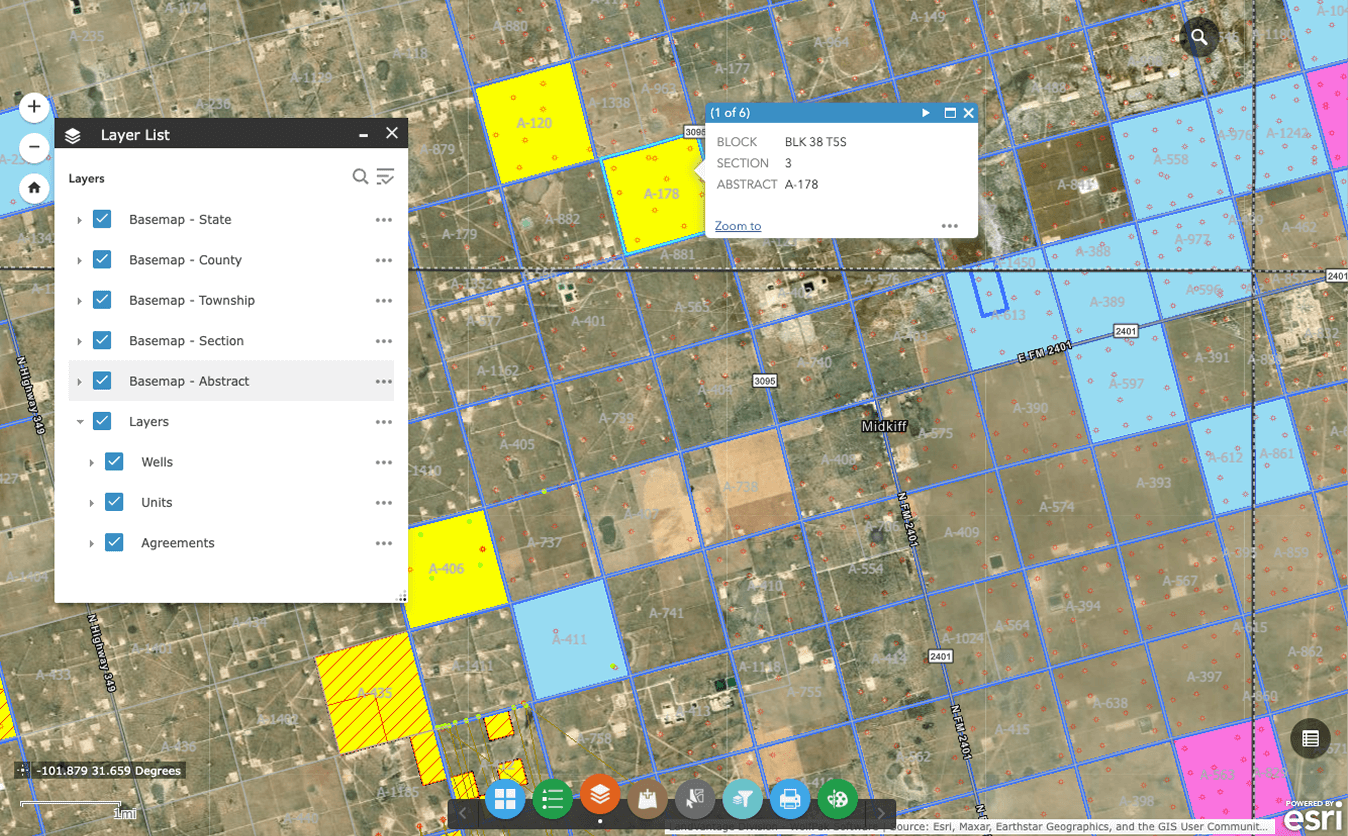This screenshot has width=1348, height=836.
Task: Zoom in on the map
Action: 34,107
